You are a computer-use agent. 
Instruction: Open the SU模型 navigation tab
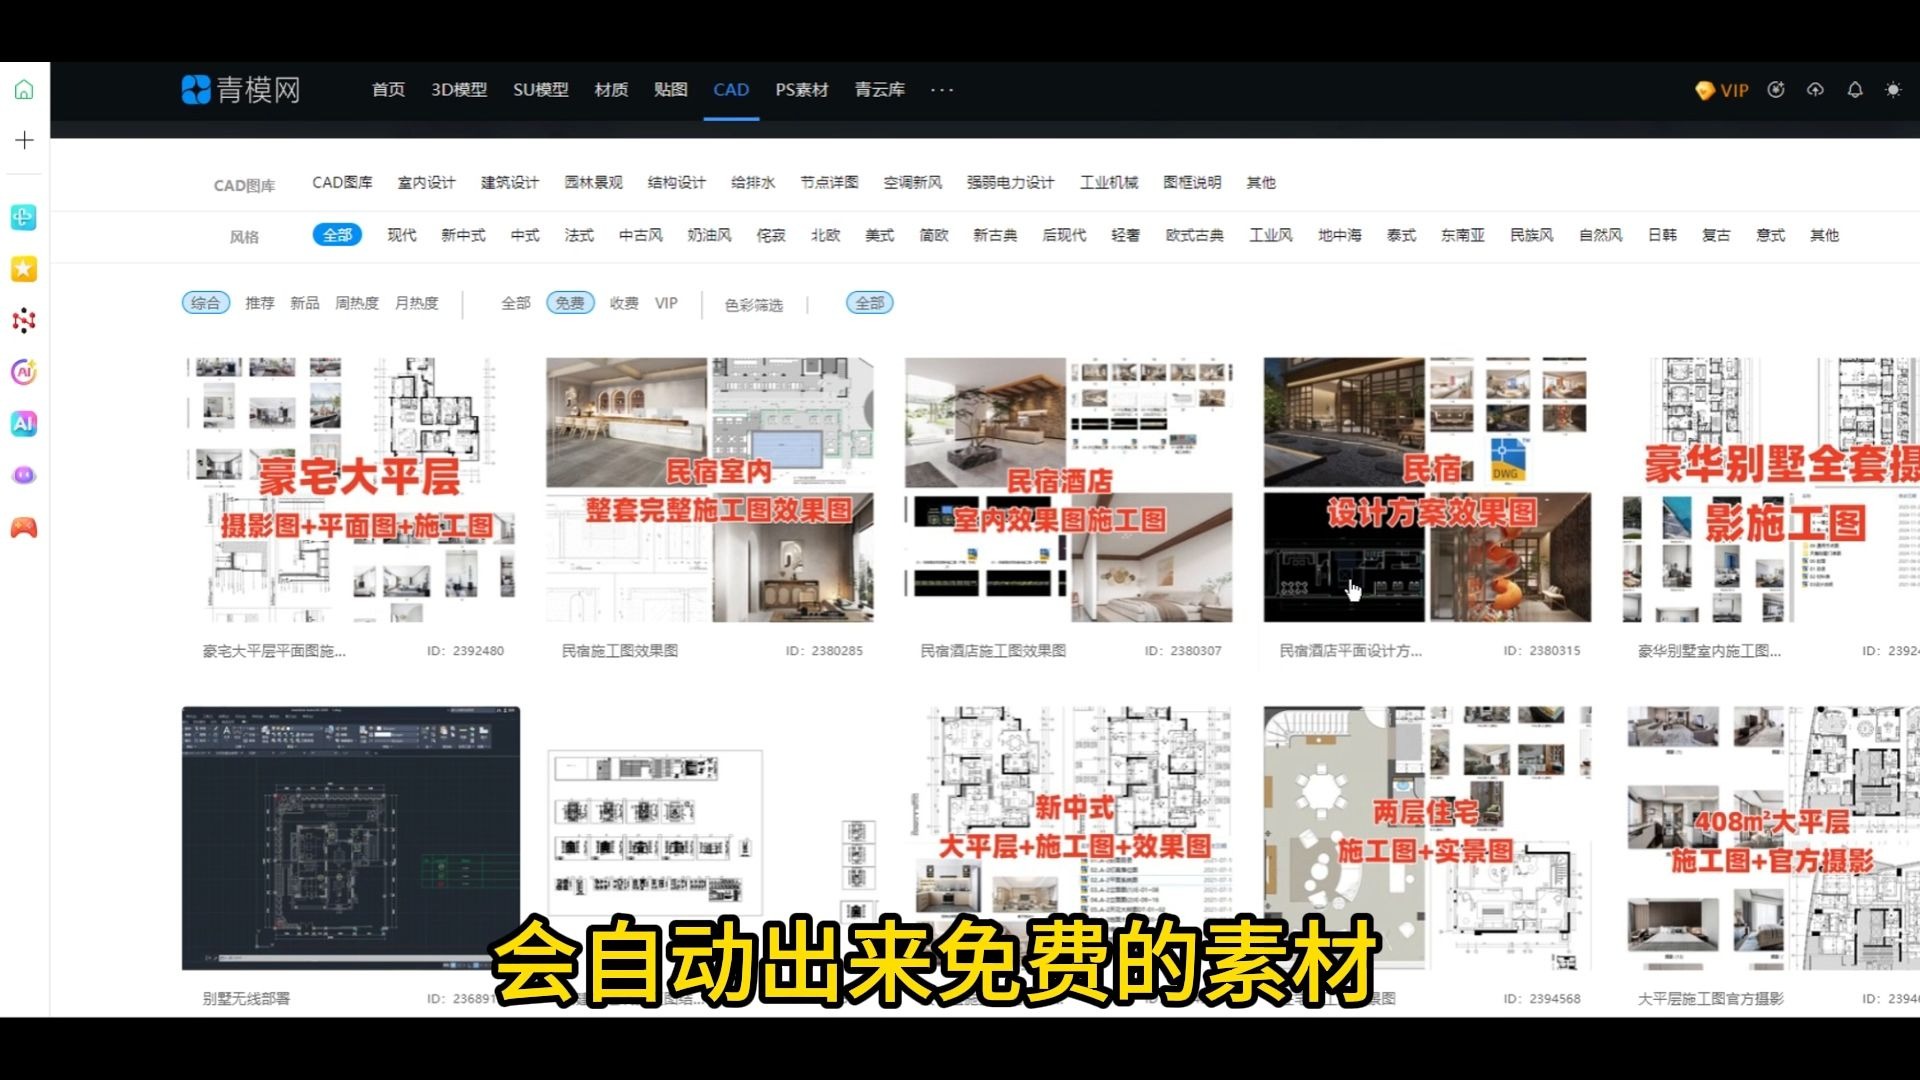tap(541, 90)
